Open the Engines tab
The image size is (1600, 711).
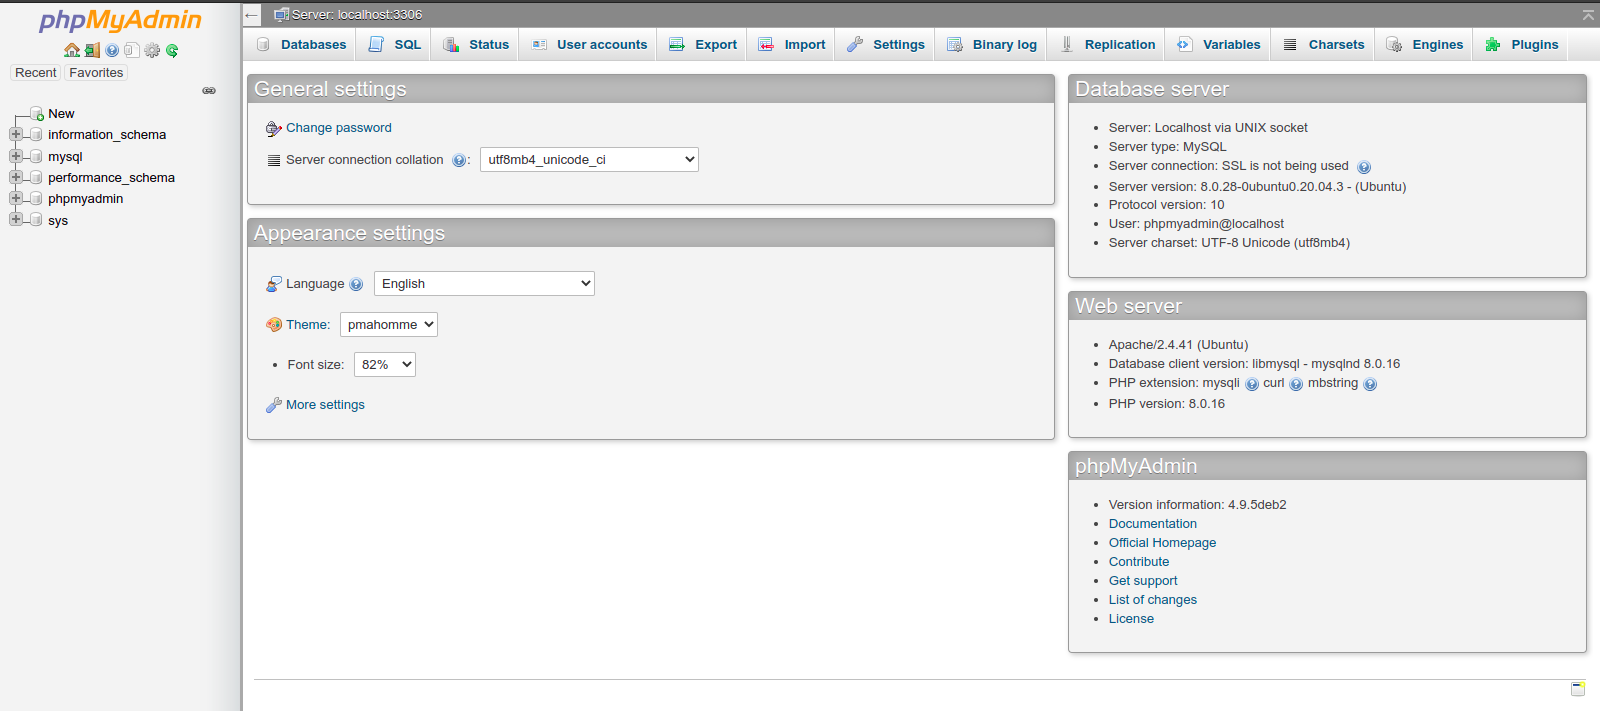pos(1424,45)
